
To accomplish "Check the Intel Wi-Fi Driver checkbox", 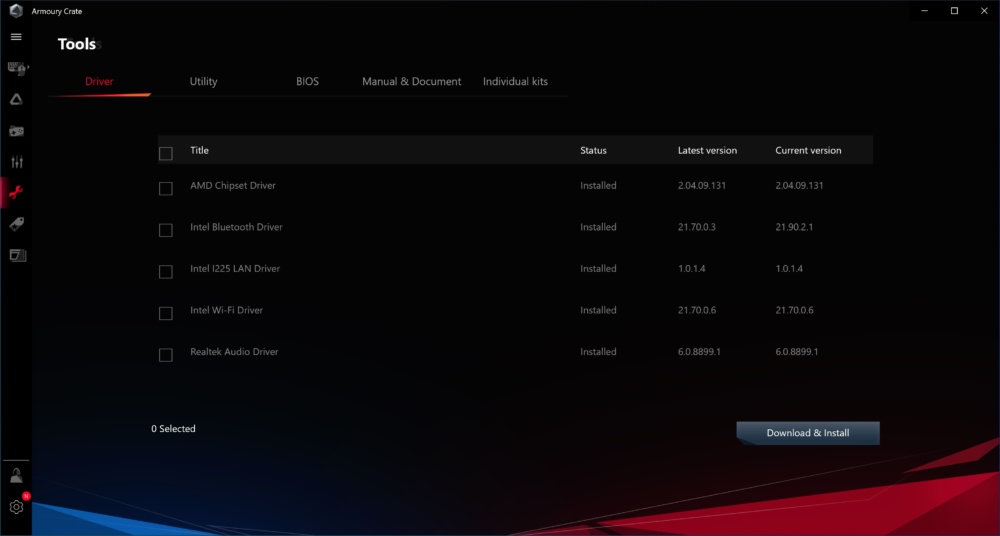I will pyautogui.click(x=165, y=313).
